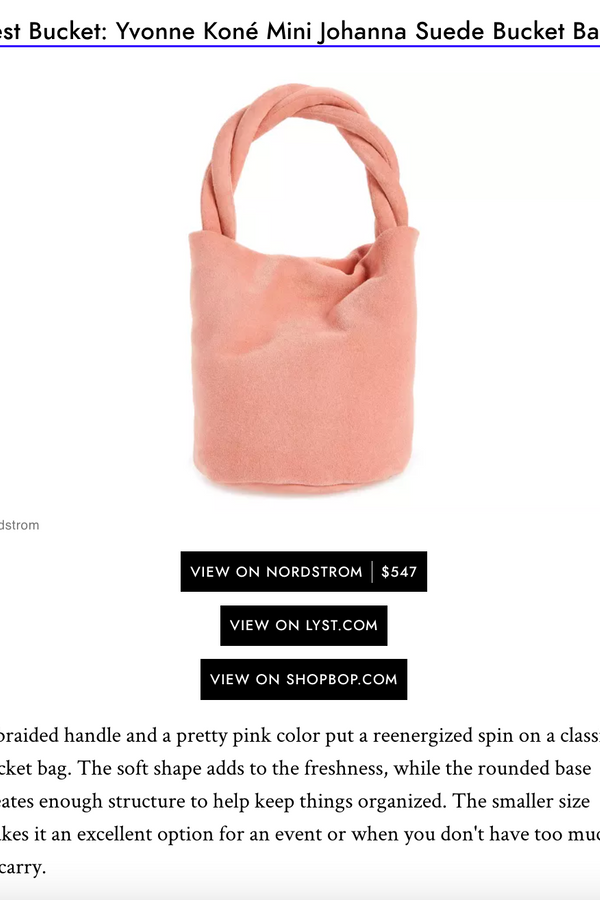Viewport: 600px width, 900px height.
Task: Click the Nordstrom image credit caption
Action: (x=20, y=525)
